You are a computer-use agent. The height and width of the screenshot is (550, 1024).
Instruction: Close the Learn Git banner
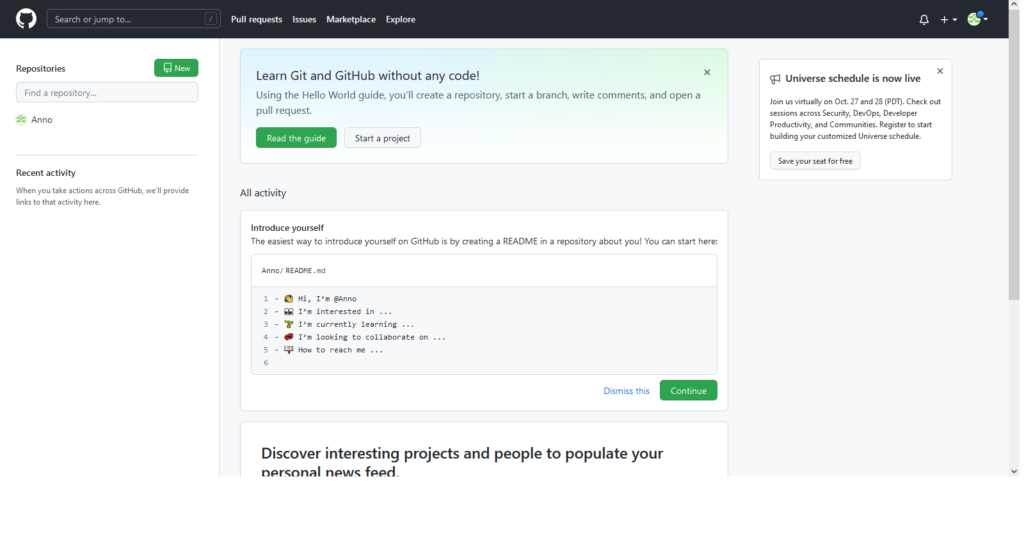coord(707,72)
